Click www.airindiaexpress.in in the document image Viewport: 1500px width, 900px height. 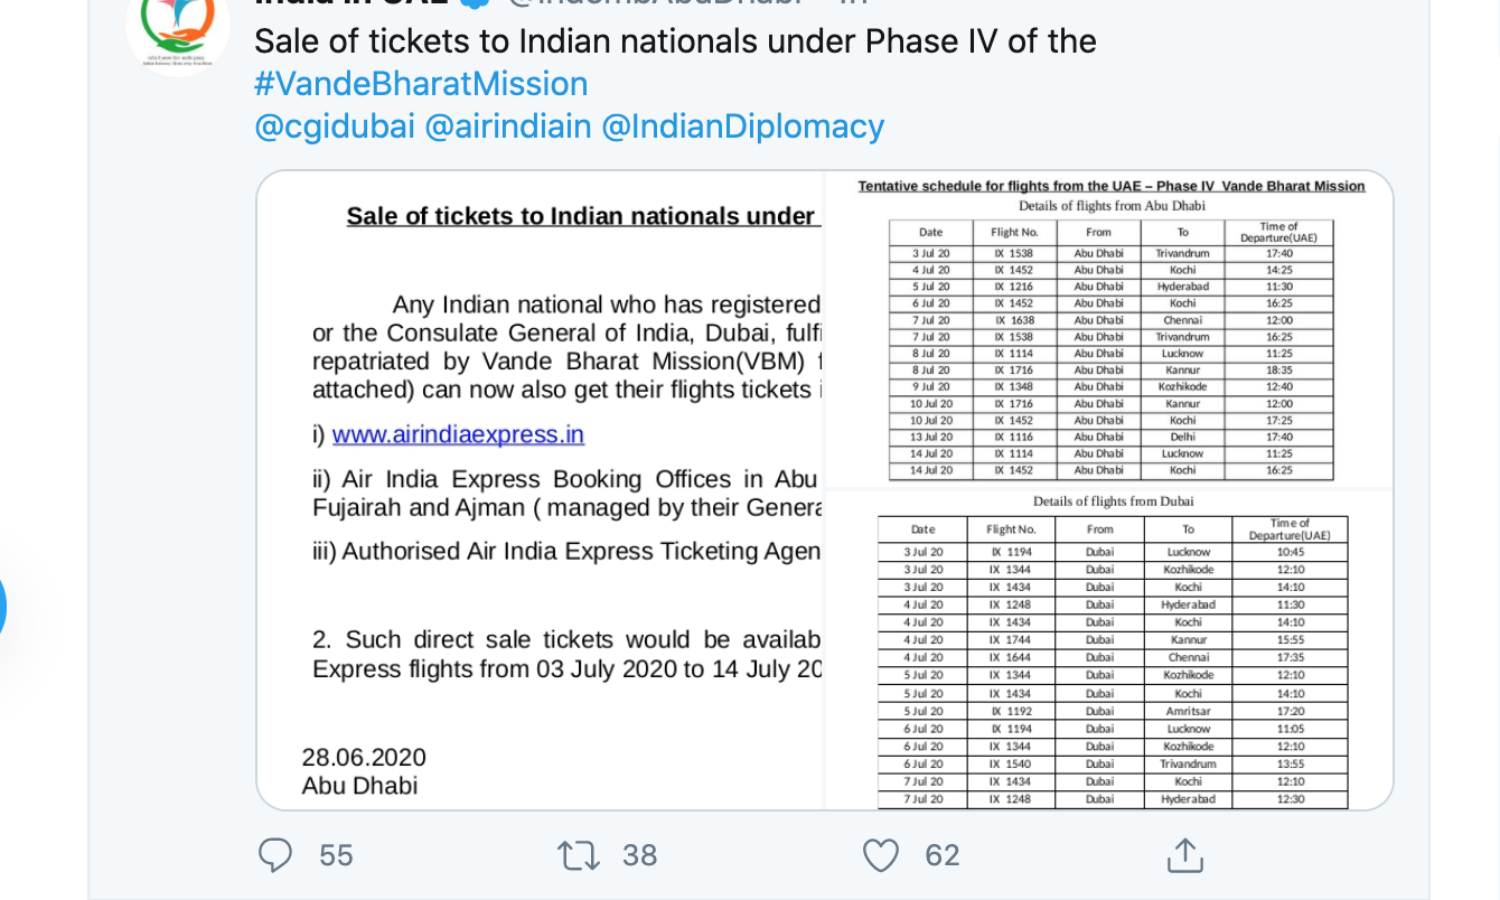point(458,435)
